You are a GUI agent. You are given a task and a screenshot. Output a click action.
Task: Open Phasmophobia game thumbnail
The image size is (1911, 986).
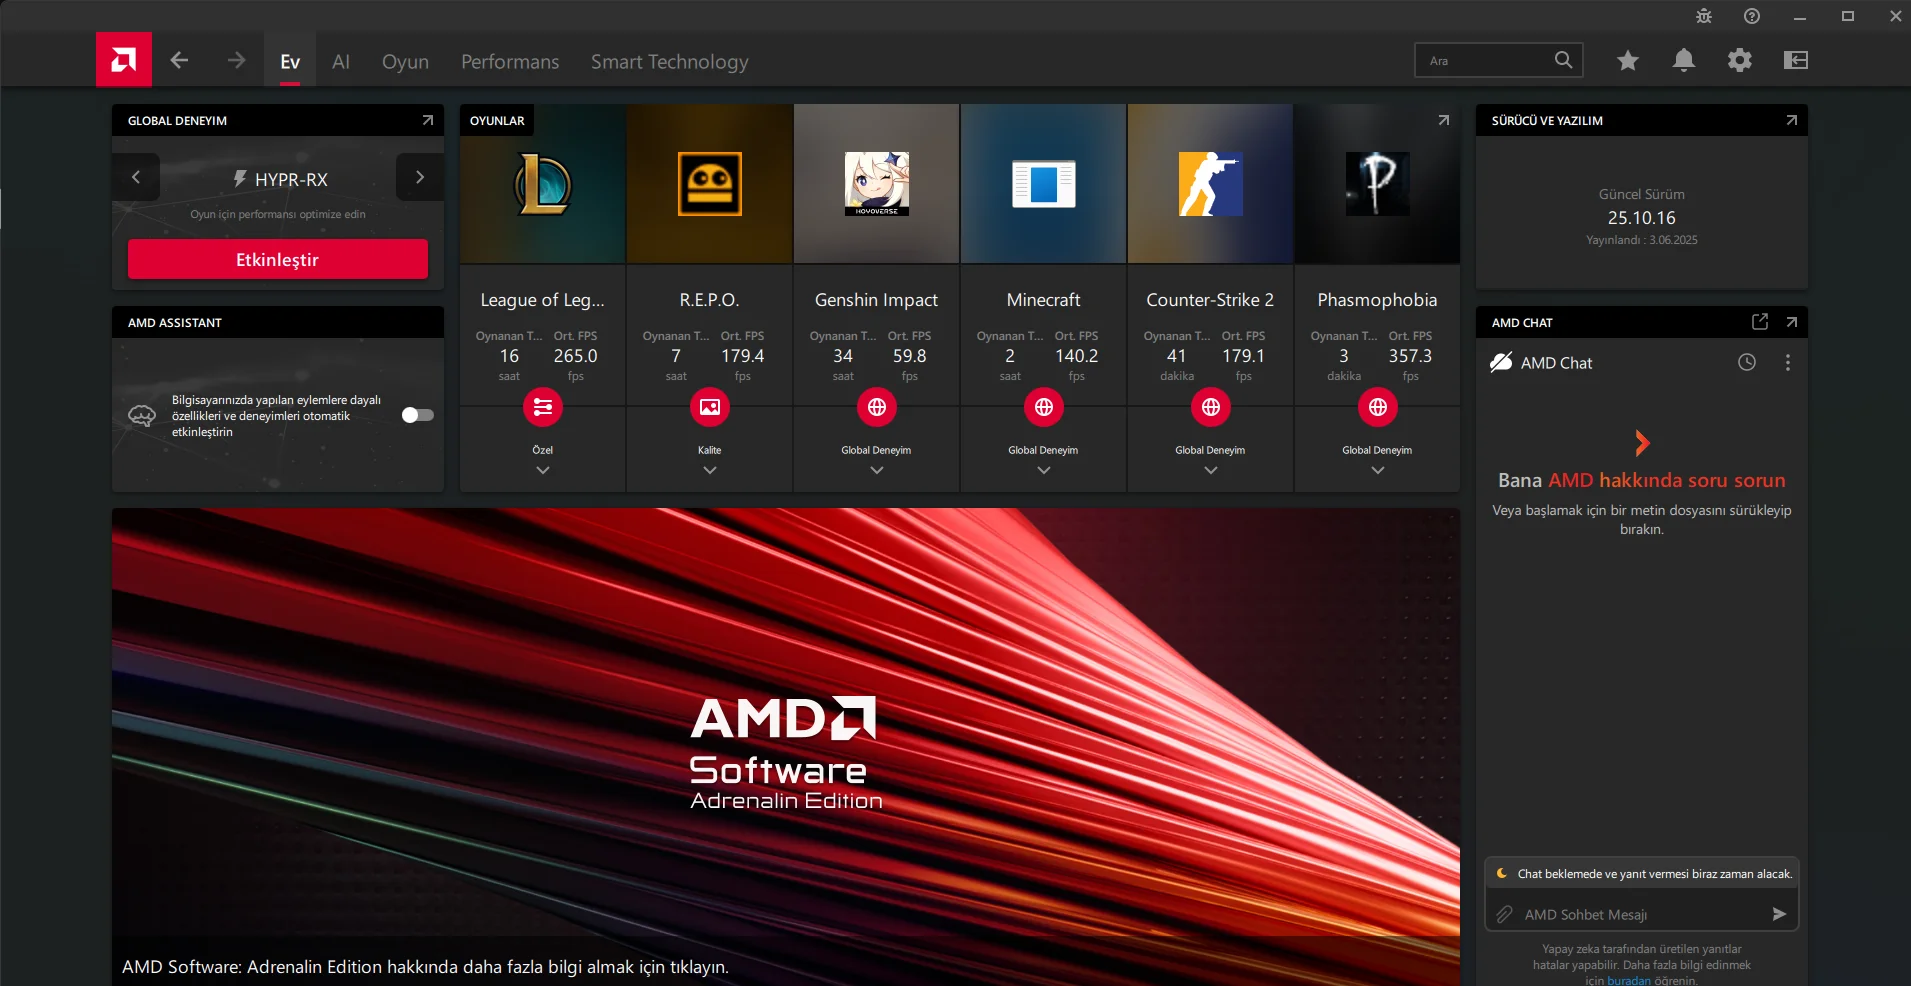click(x=1378, y=184)
